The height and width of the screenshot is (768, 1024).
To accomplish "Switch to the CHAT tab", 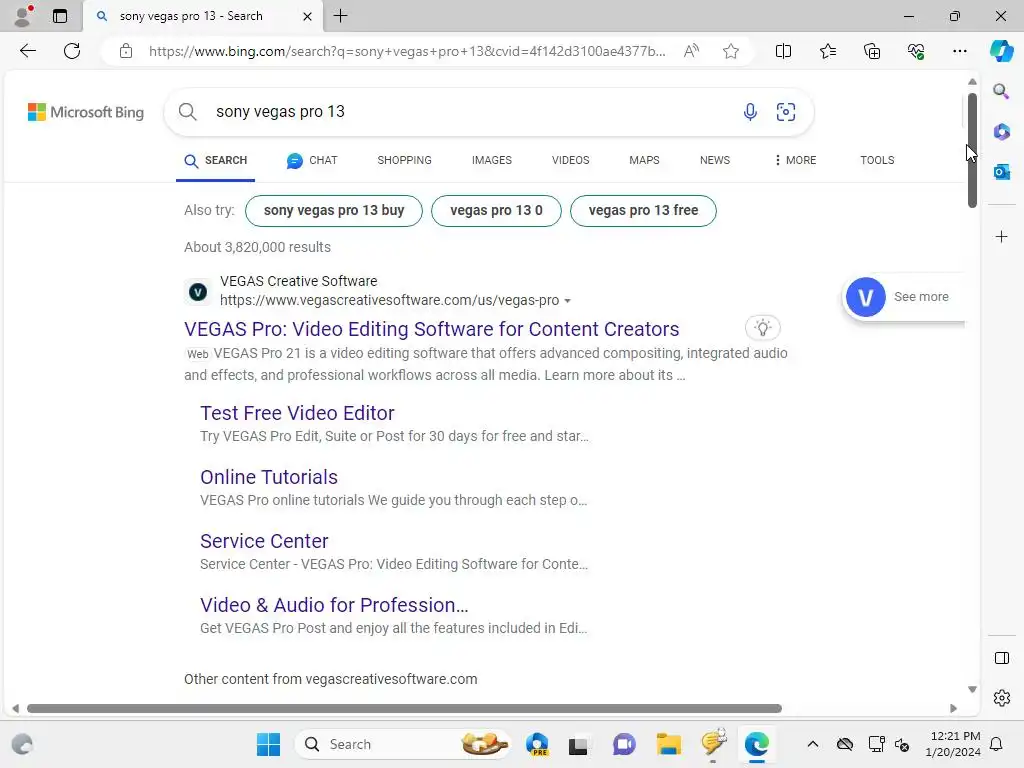I will tap(312, 160).
